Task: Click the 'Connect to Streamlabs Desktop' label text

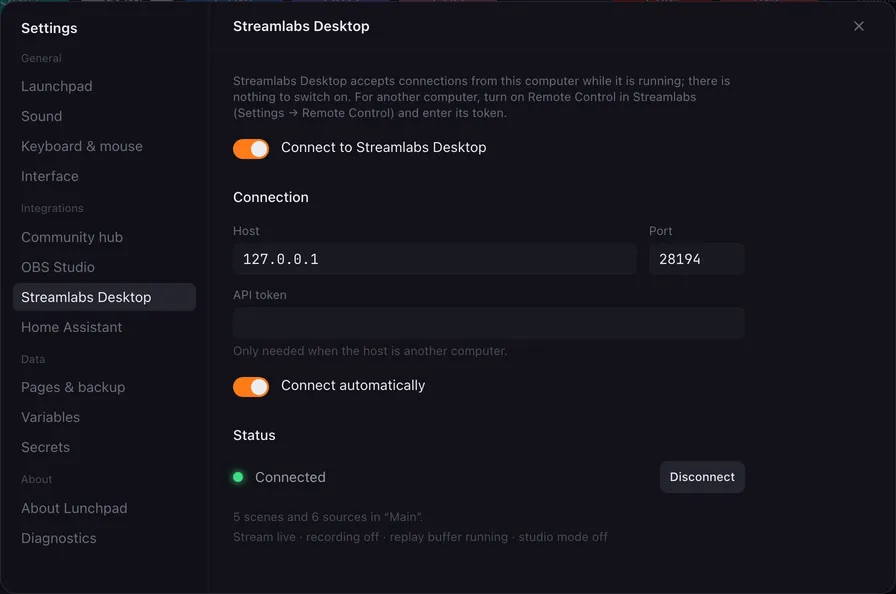Action: pyautogui.click(x=383, y=147)
